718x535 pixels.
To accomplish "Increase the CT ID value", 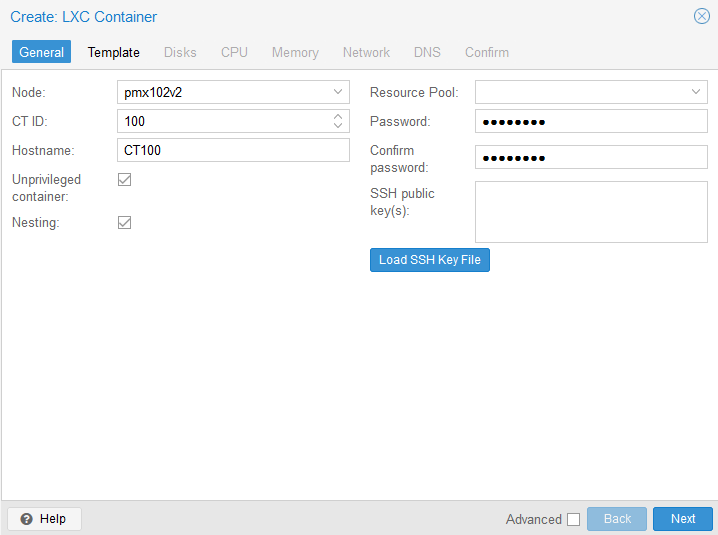I will [338, 116].
